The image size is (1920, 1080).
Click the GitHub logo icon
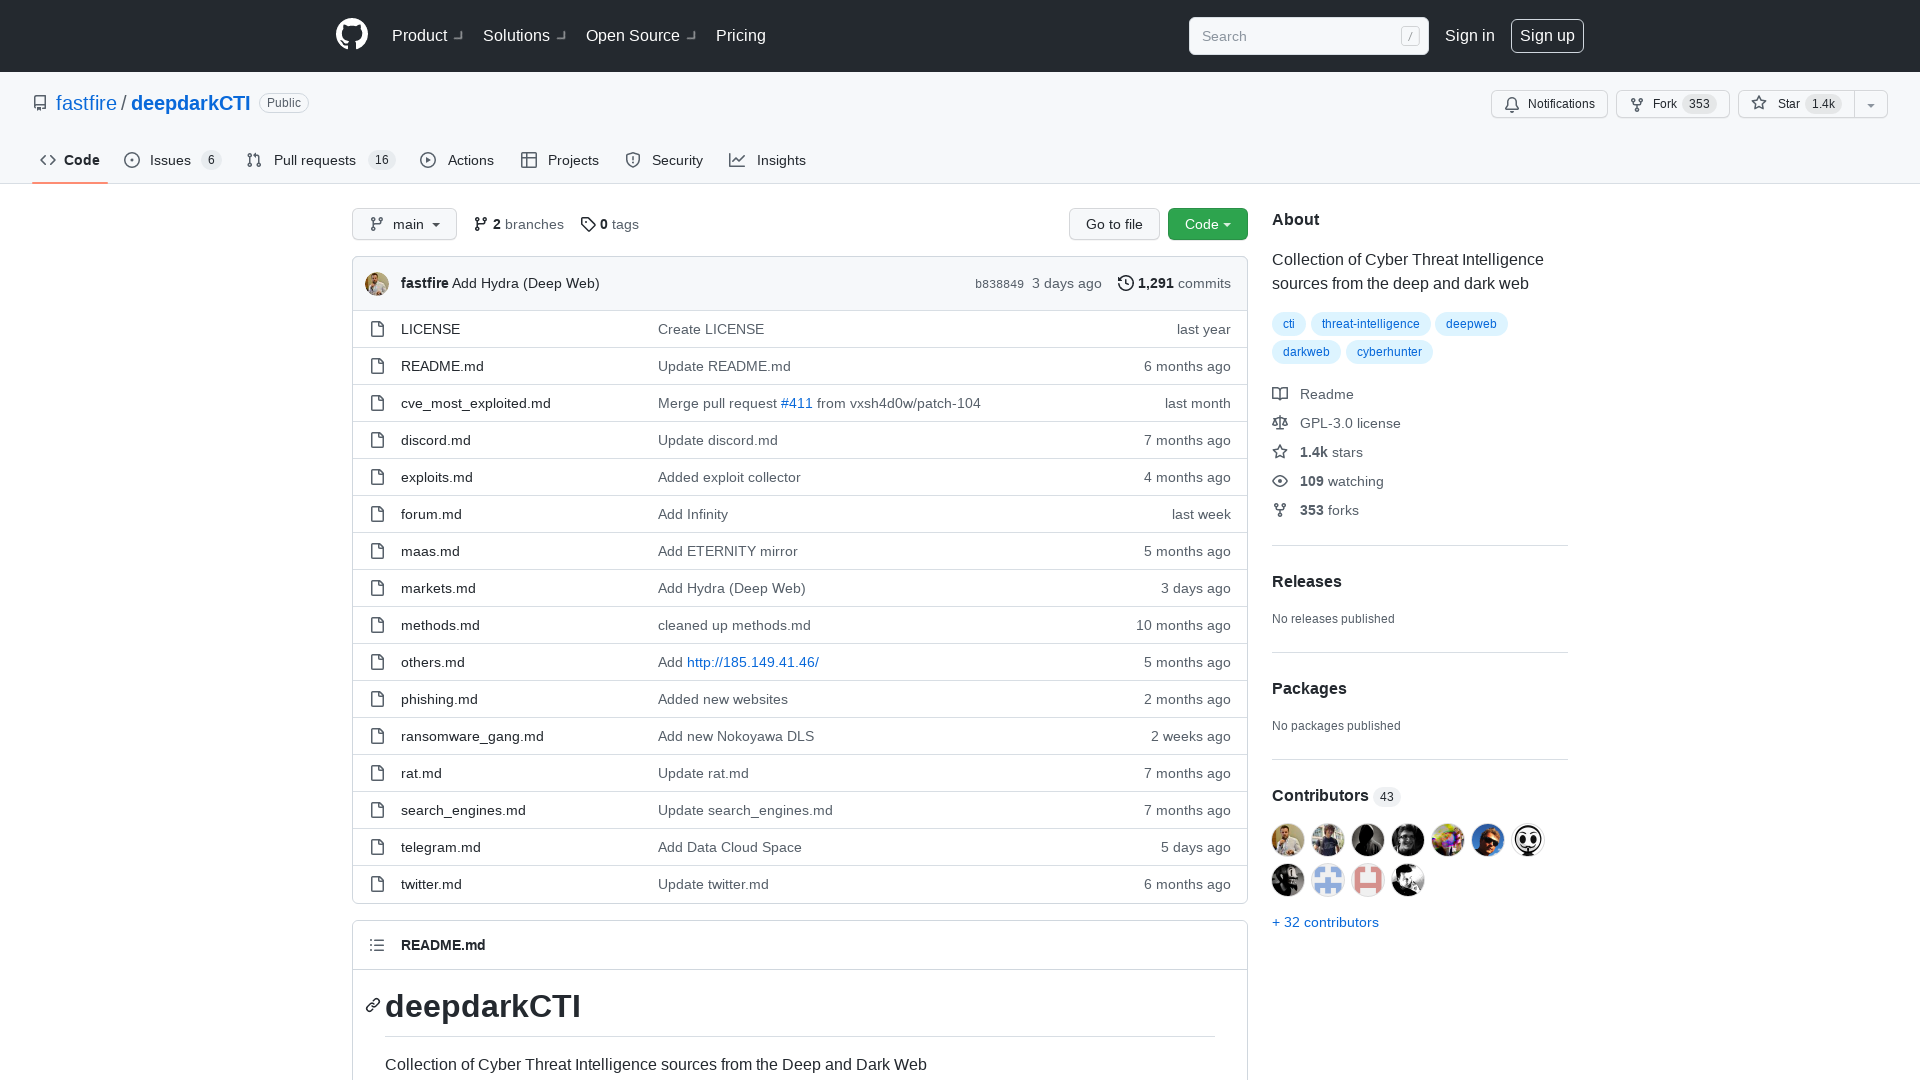click(x=352, y=35)
